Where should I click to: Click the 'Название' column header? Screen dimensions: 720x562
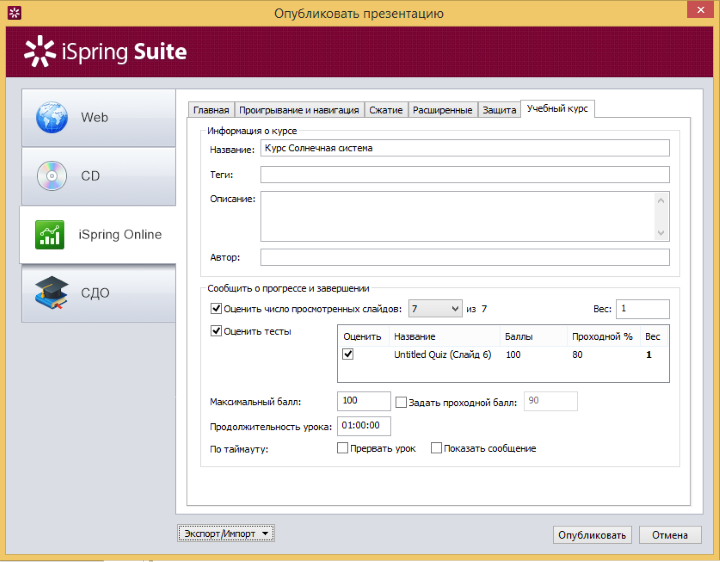point(444,337)
